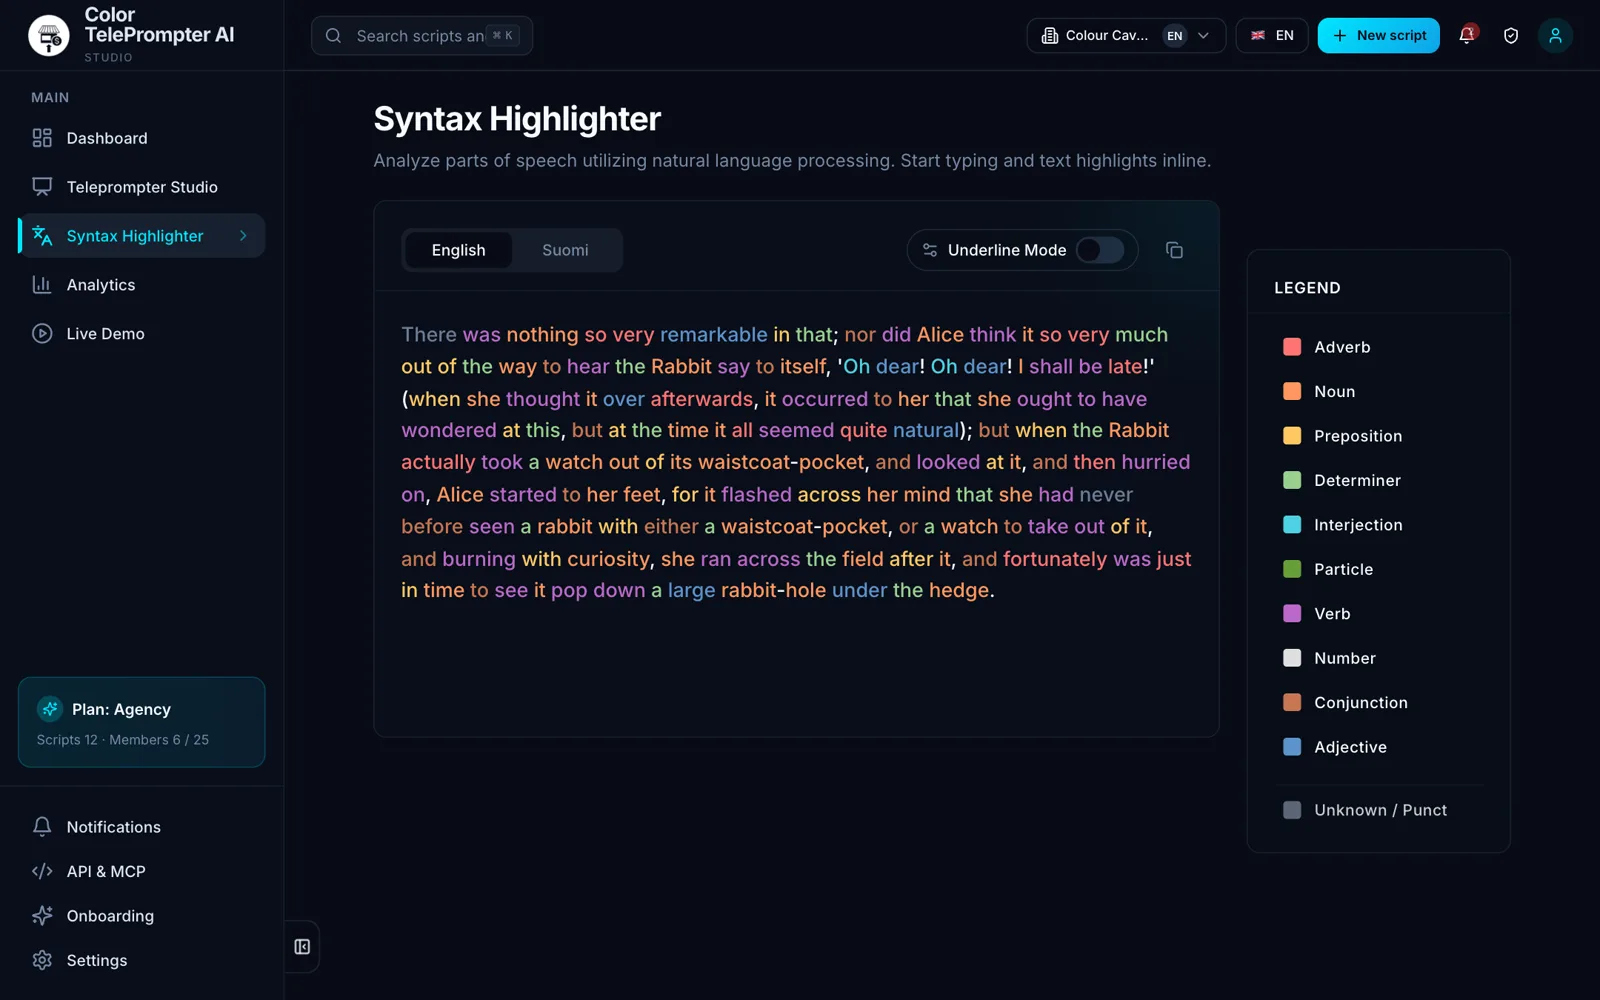Go to Teleprompter Studio page
This screenshot has width=1600, height=1000.
[141, 187]
